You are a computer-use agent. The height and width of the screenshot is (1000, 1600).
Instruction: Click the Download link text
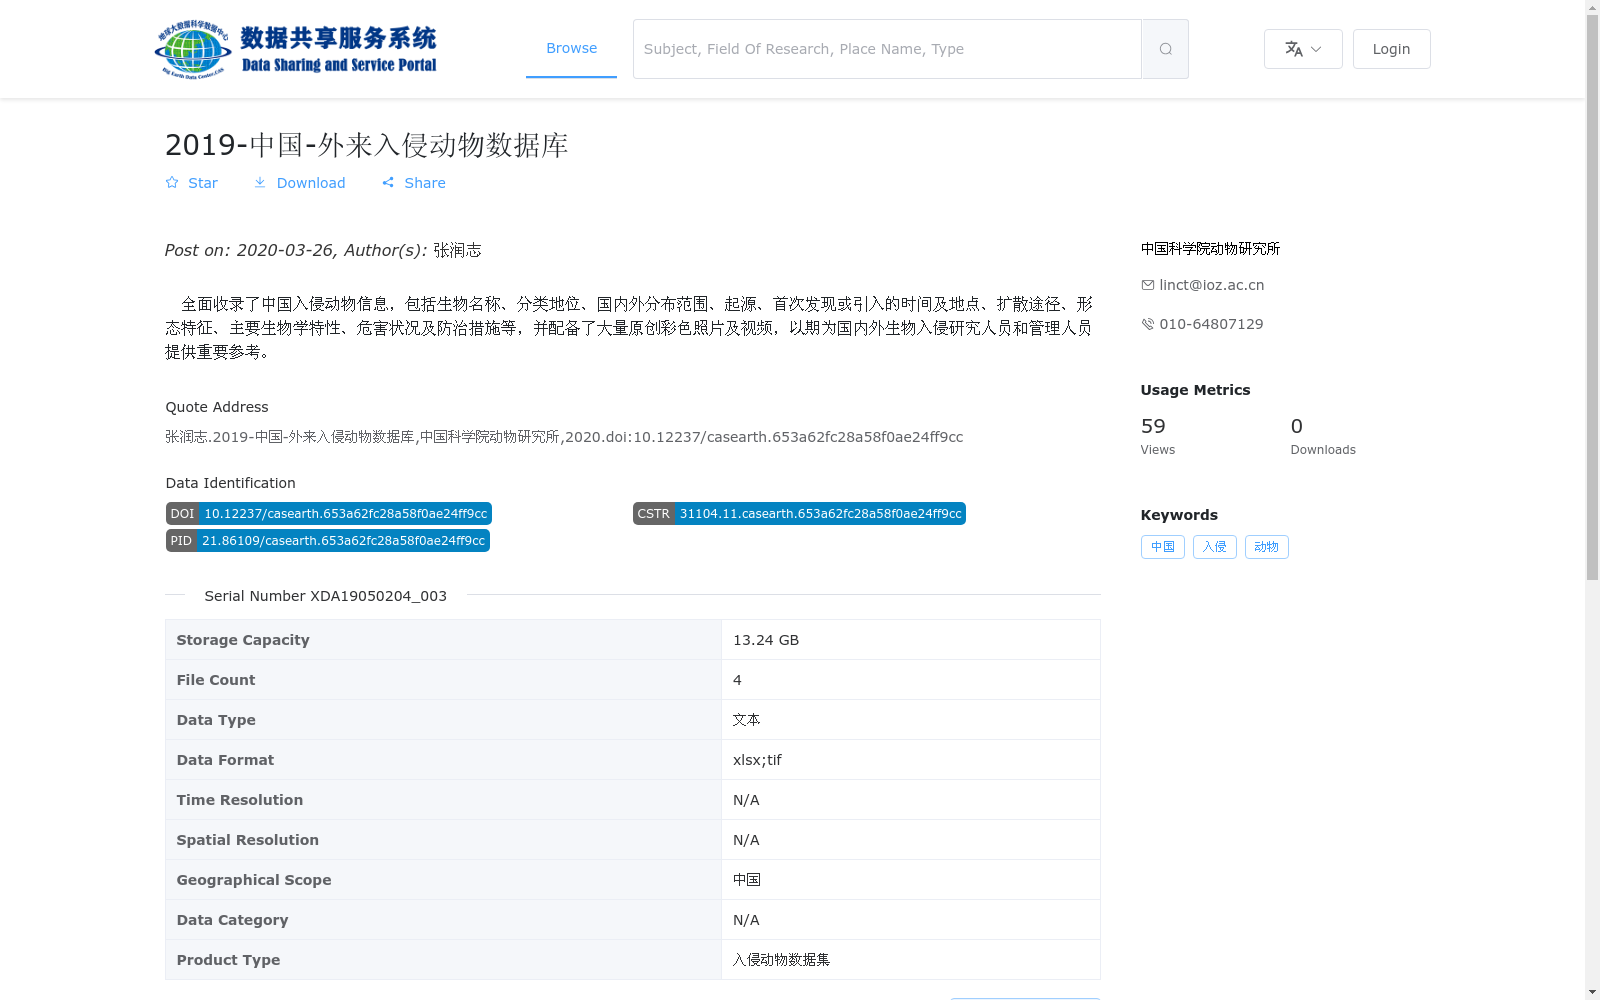tap(311, 183)
